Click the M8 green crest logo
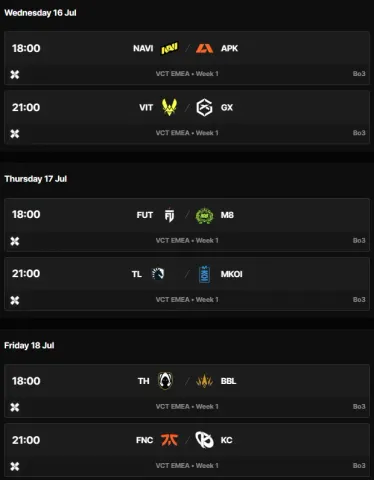Image resolution: width=374 pixels, height=480 pixels. click(x=204, y=215)
